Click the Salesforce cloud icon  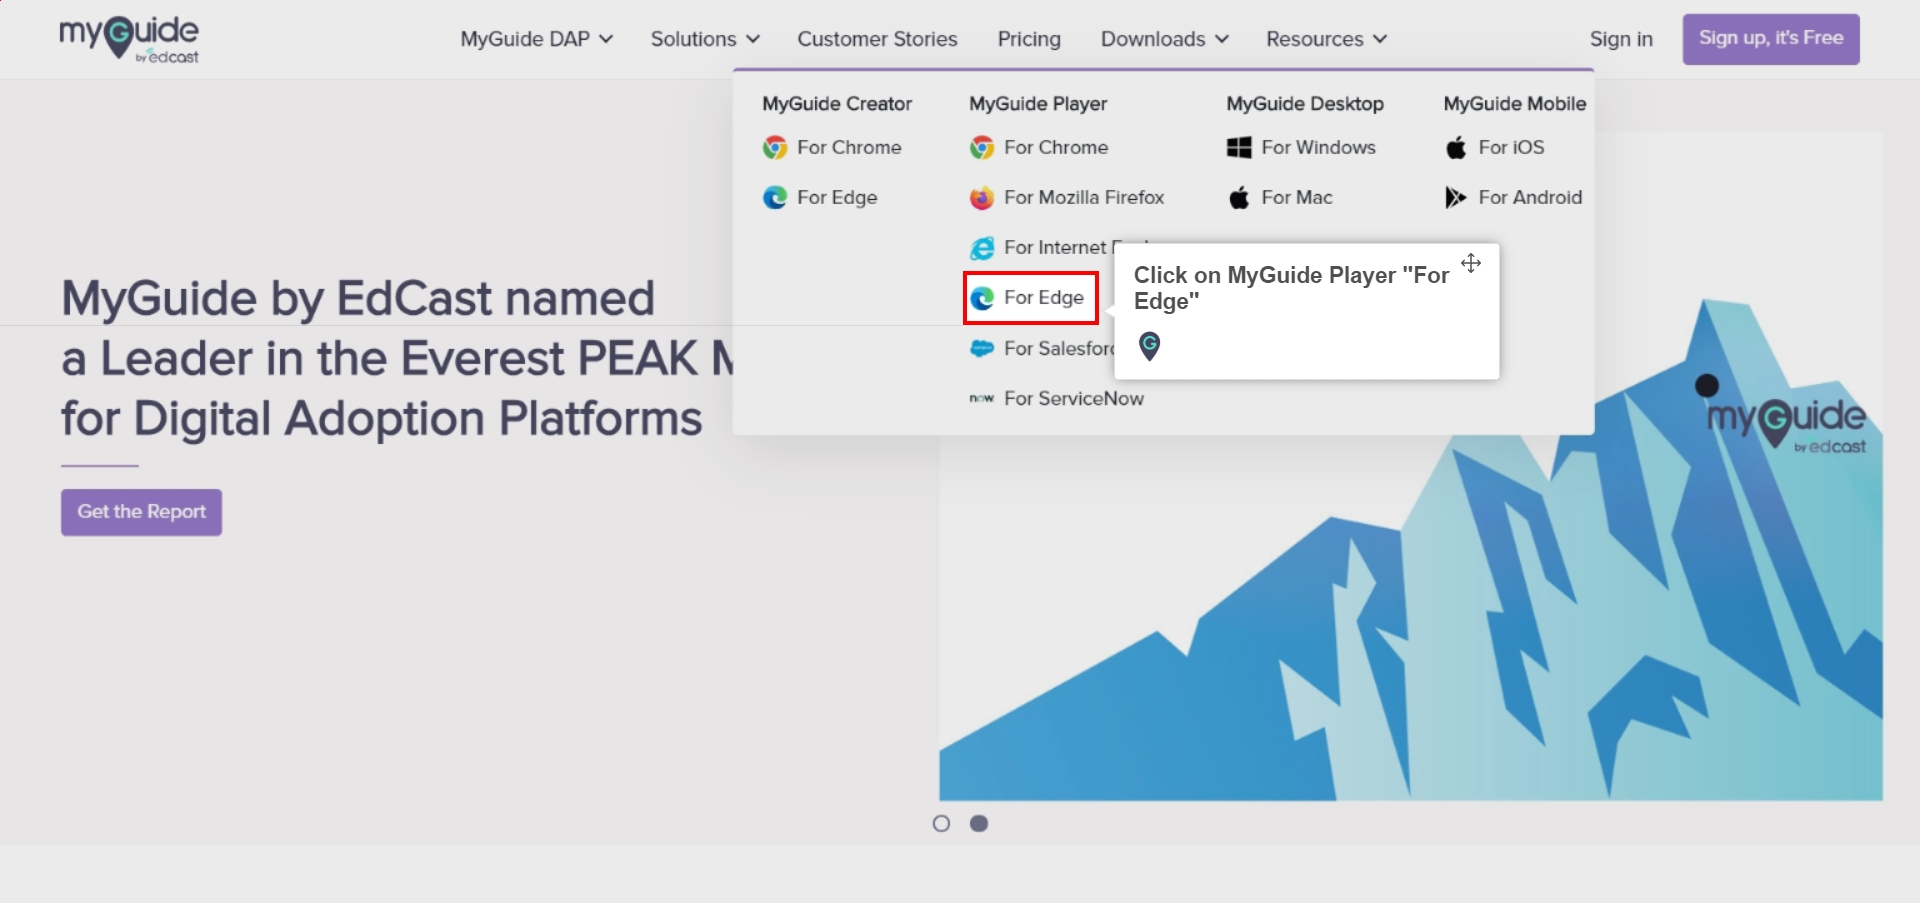[x=982, y=348]
